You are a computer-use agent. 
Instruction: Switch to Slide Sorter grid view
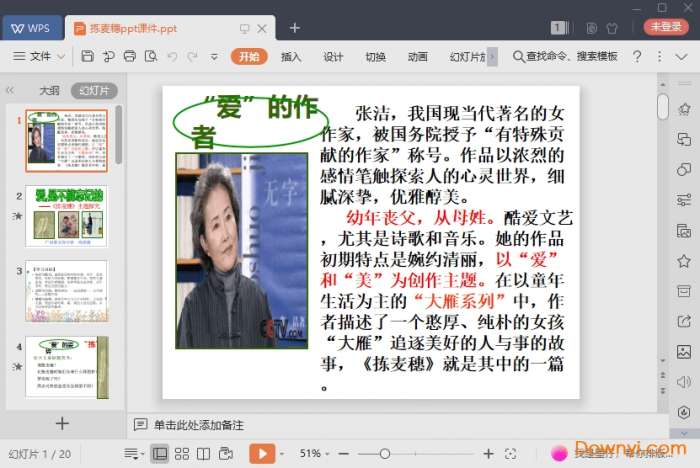182,454
